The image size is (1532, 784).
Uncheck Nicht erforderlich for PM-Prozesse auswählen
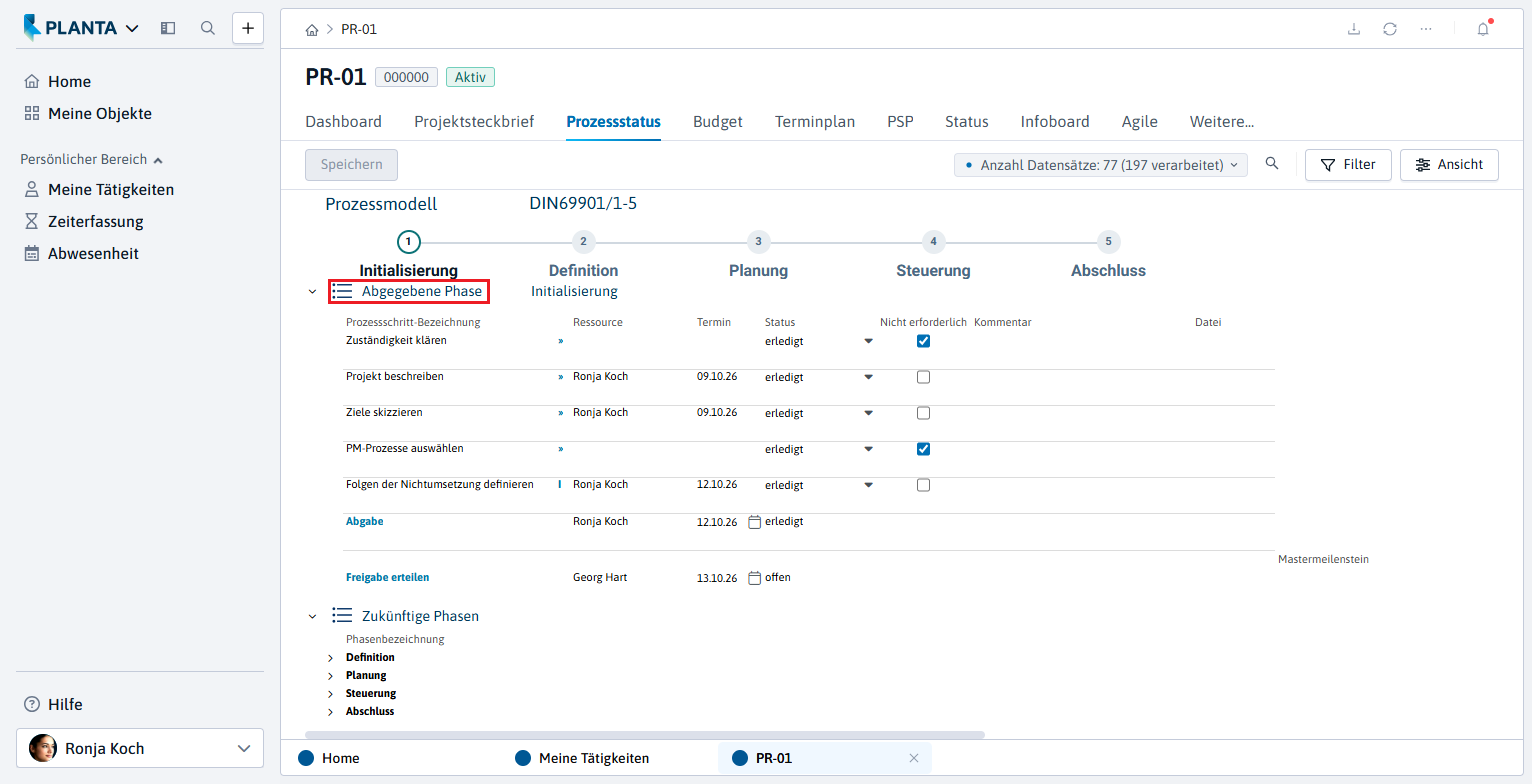[x=924, y=449]
